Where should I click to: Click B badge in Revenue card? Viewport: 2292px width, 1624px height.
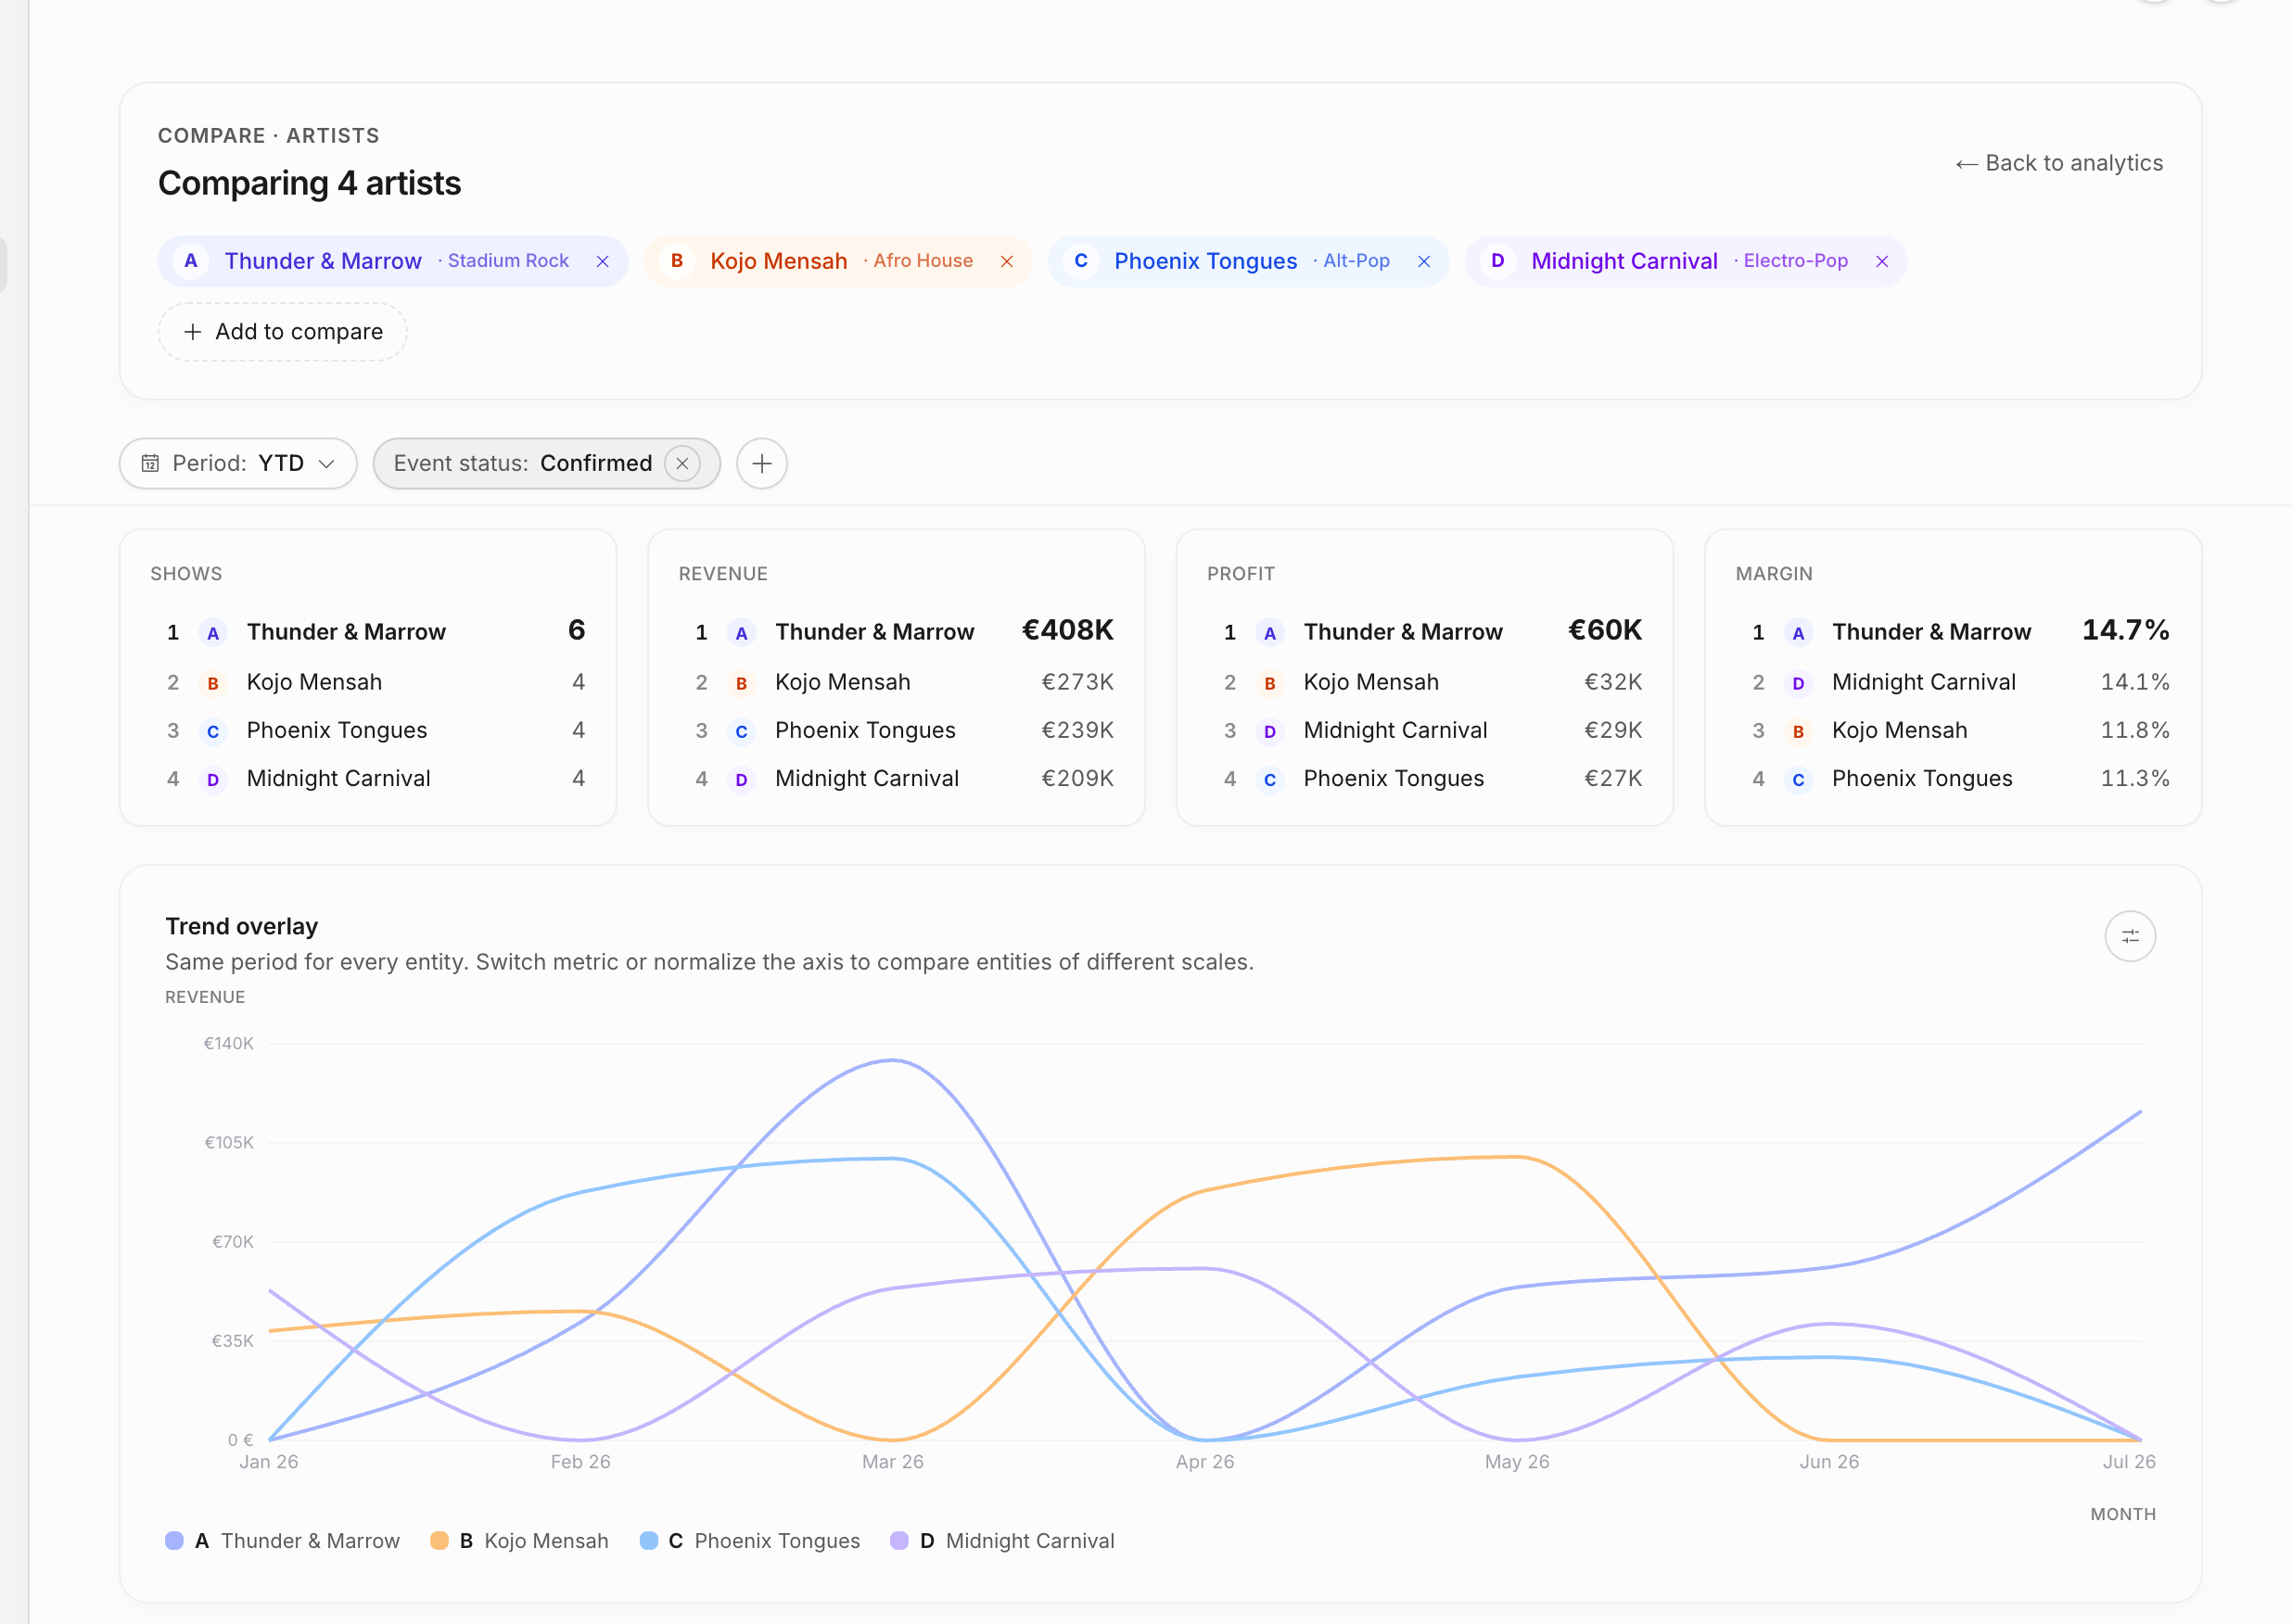pyautogui.click(x=741, y=683)
